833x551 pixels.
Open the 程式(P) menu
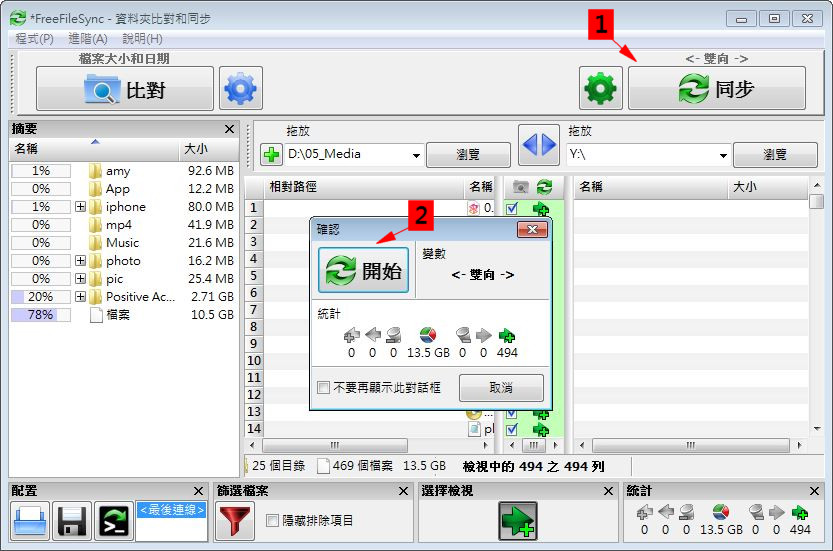[35, 38]
